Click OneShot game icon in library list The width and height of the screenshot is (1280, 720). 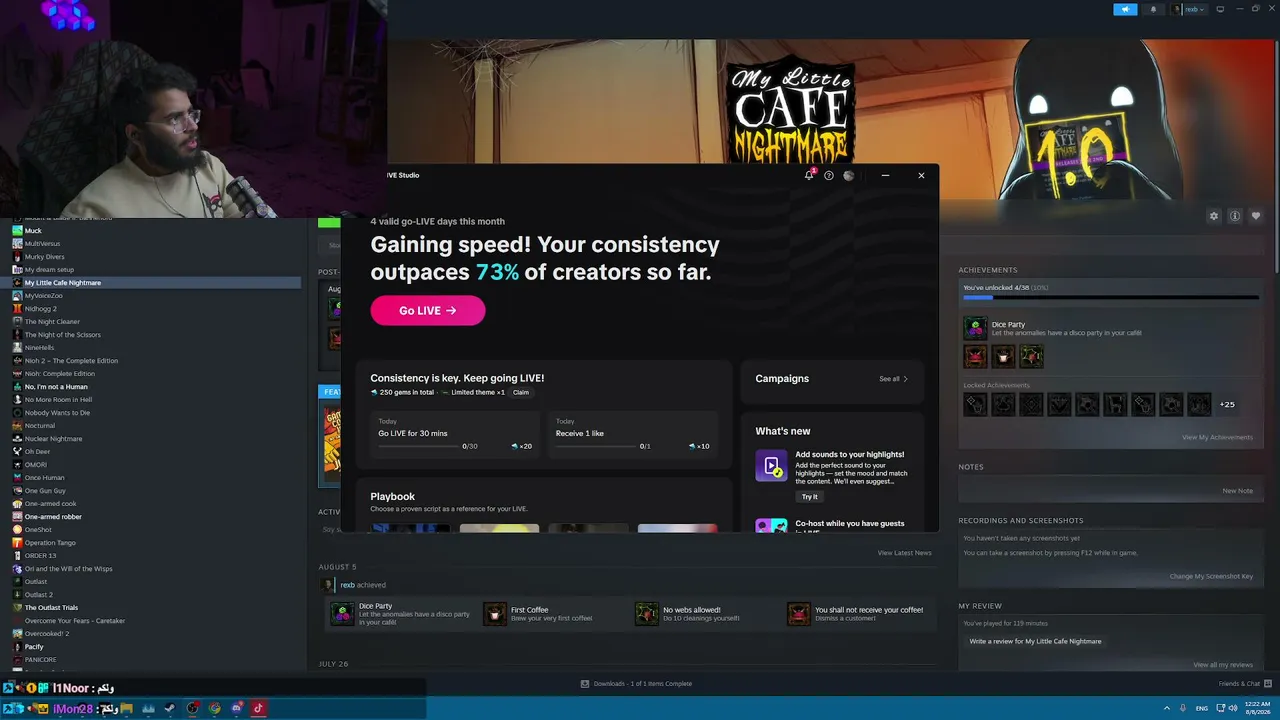(17, 530)
